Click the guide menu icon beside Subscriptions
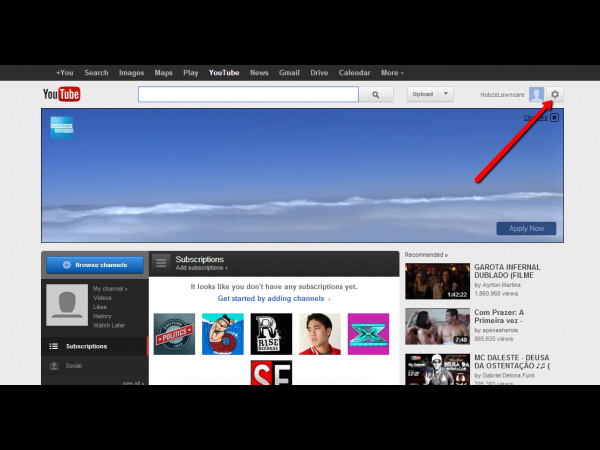The width and height of the screenshot is (600, 450). 161,263
